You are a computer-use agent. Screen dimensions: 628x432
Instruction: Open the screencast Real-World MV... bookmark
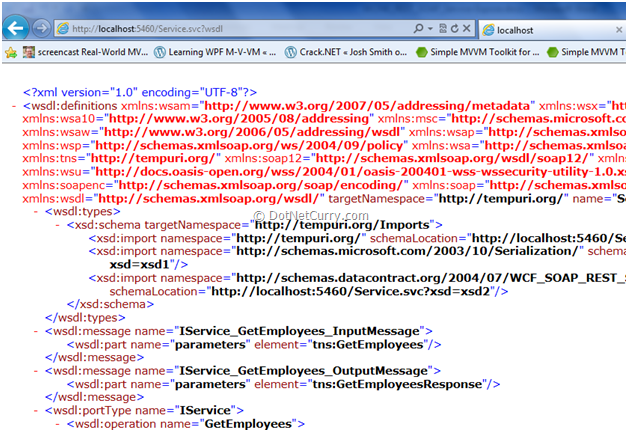click(85, 52)
